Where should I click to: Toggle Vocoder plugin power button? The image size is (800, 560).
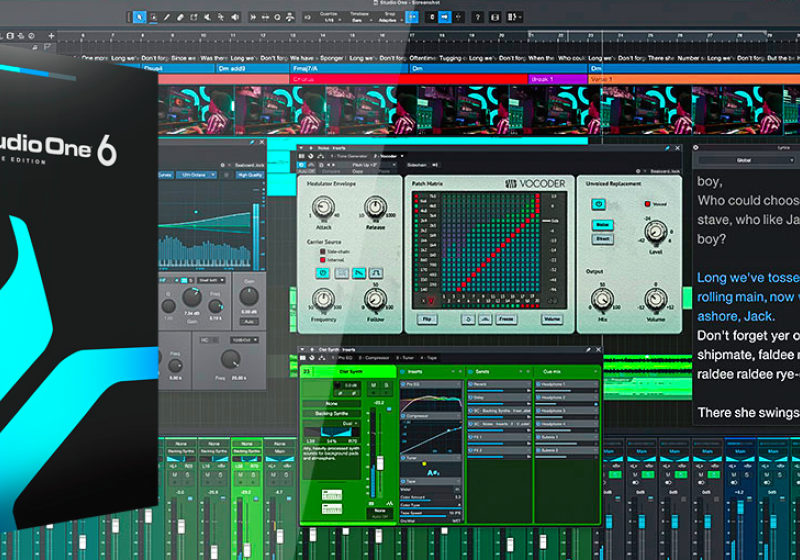[302, 165]
